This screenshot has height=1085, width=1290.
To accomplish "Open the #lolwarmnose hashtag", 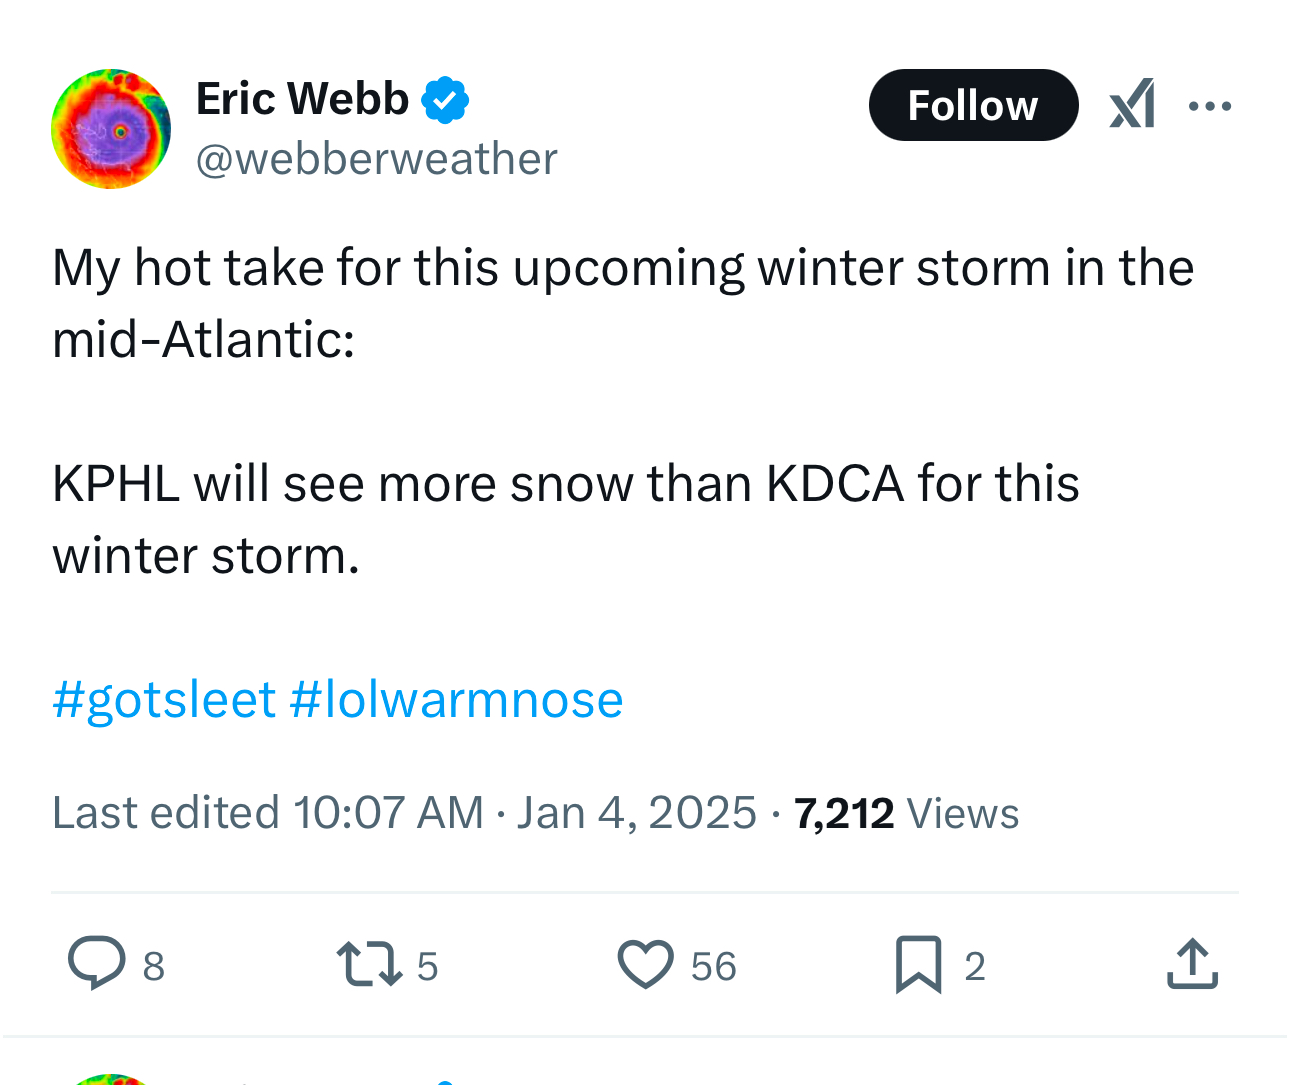I will tap(456, 699).
